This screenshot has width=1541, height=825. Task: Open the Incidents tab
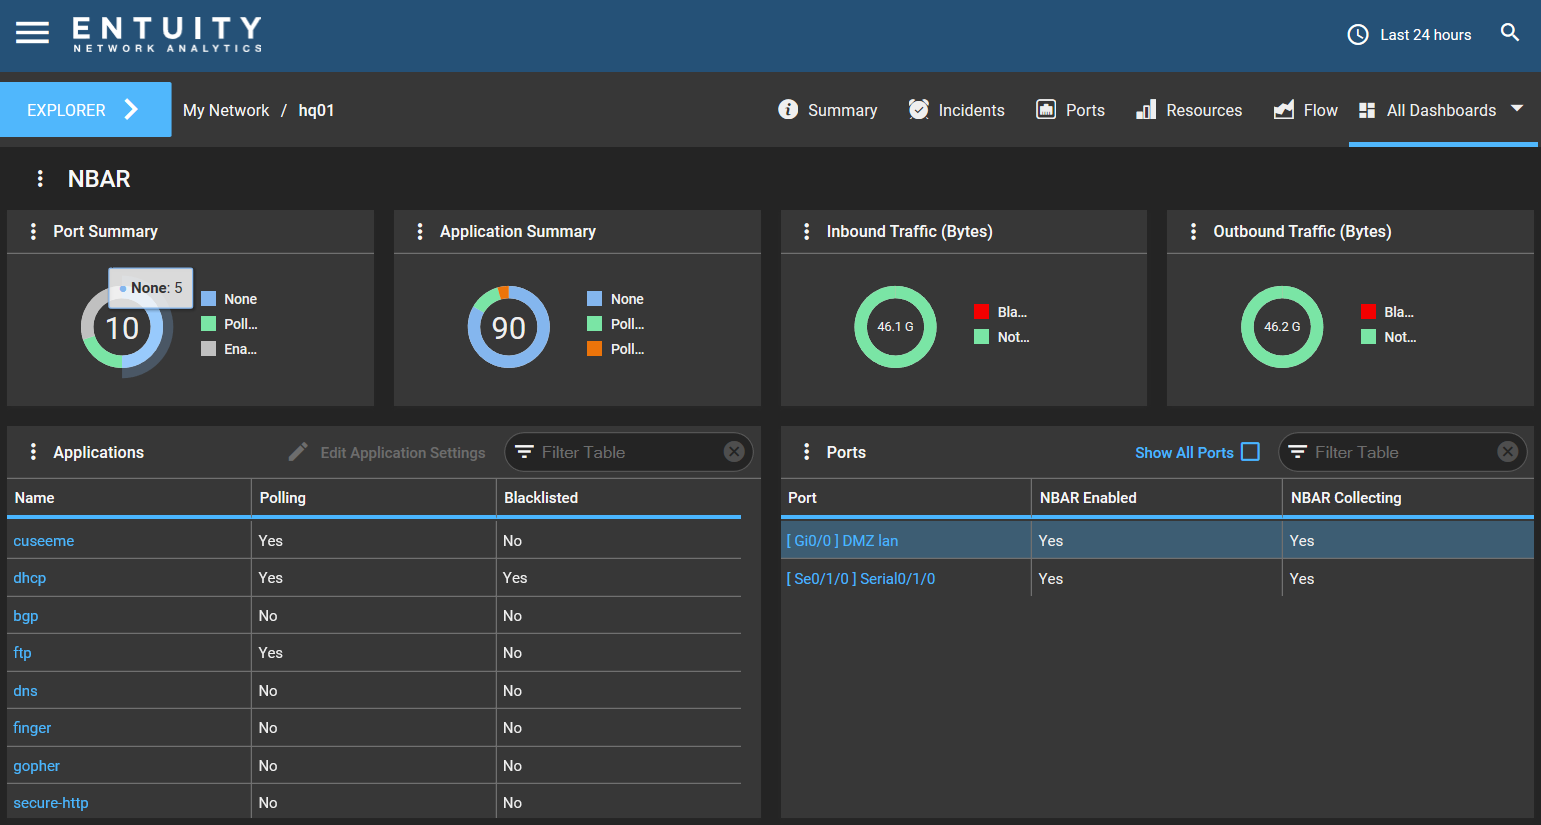coord(956,110)
